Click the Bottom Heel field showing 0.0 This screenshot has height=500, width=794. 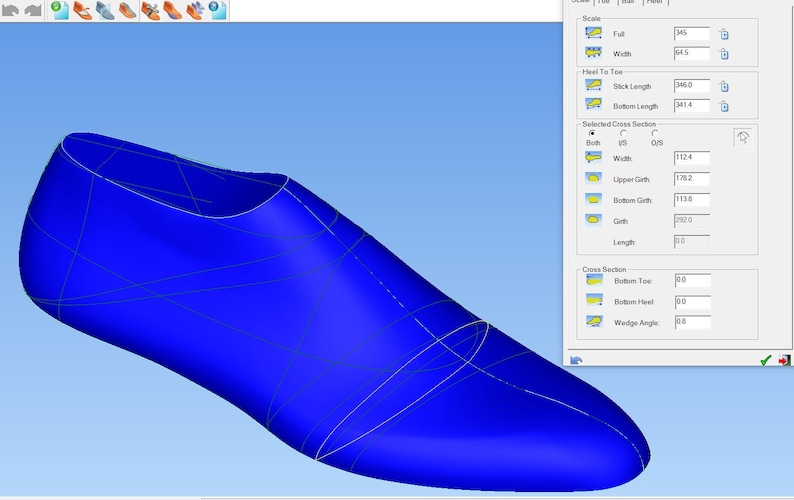pyautogui.click(x=693, y=302)
